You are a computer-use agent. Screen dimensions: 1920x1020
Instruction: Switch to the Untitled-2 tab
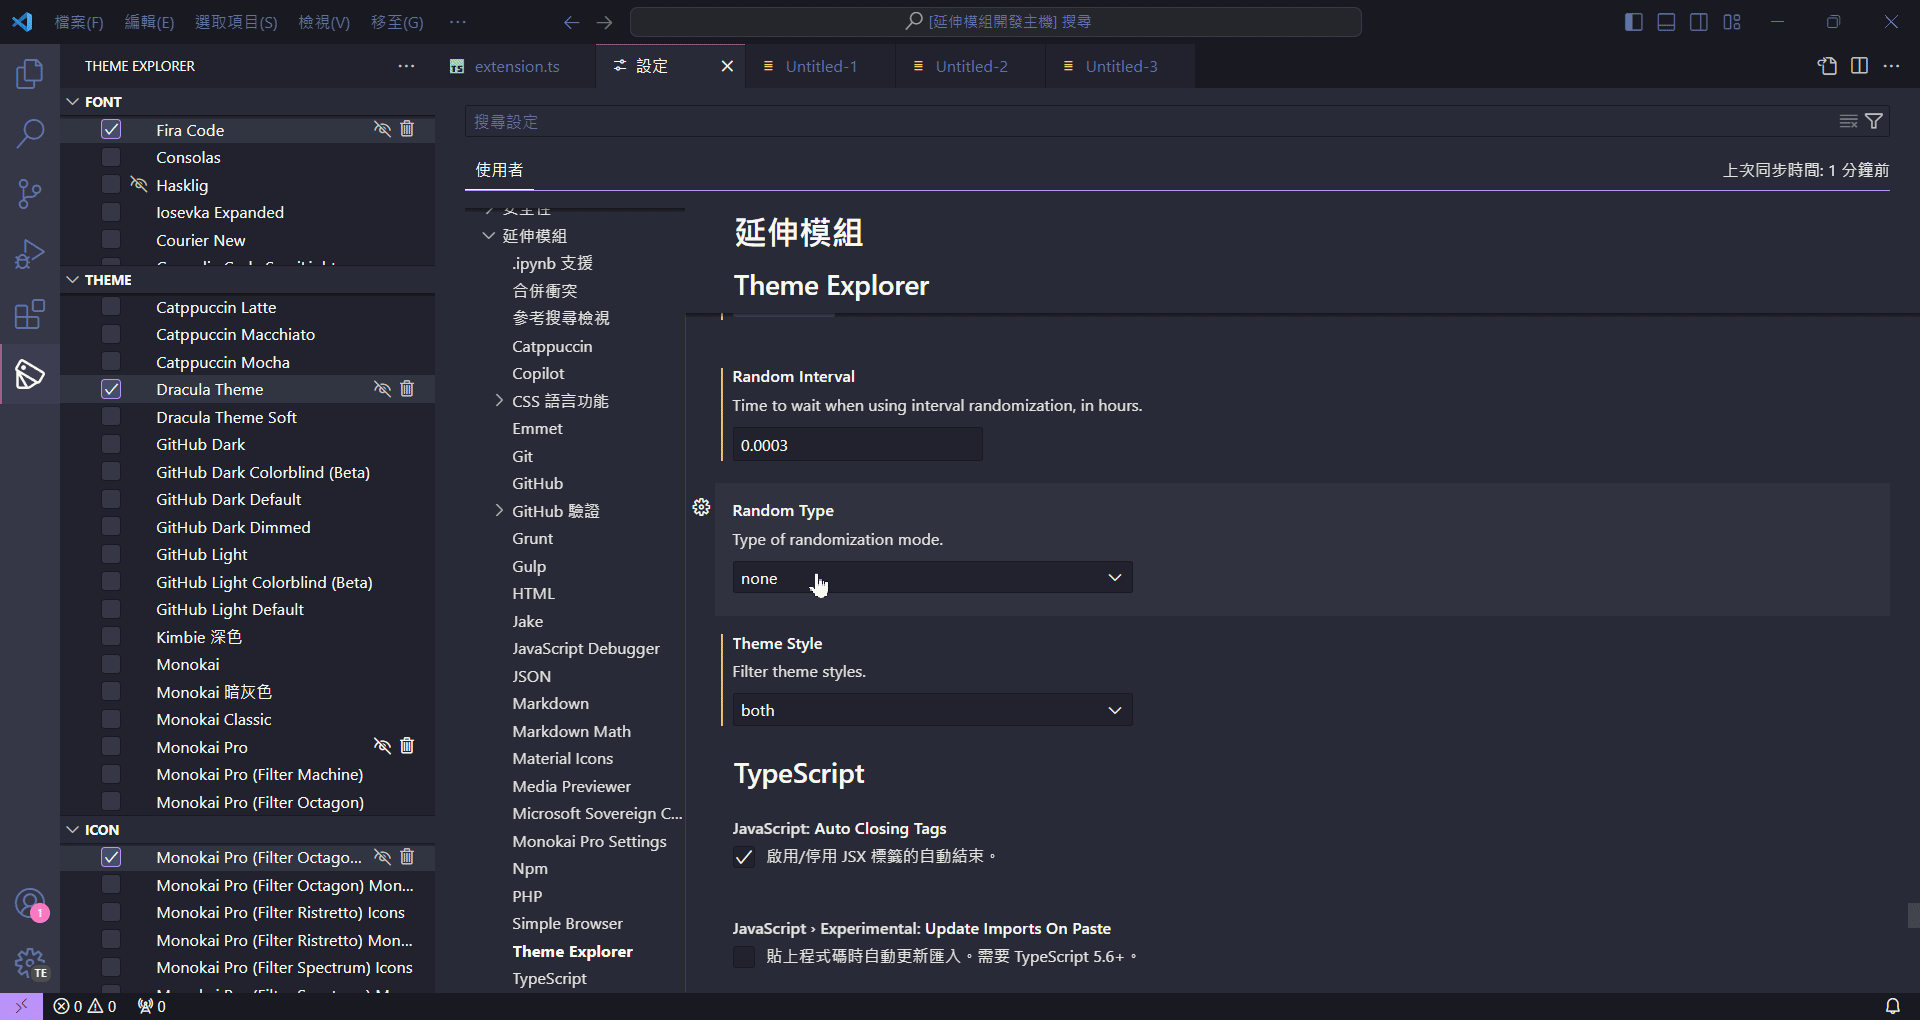pyautogui.click(x=971, y=66)
